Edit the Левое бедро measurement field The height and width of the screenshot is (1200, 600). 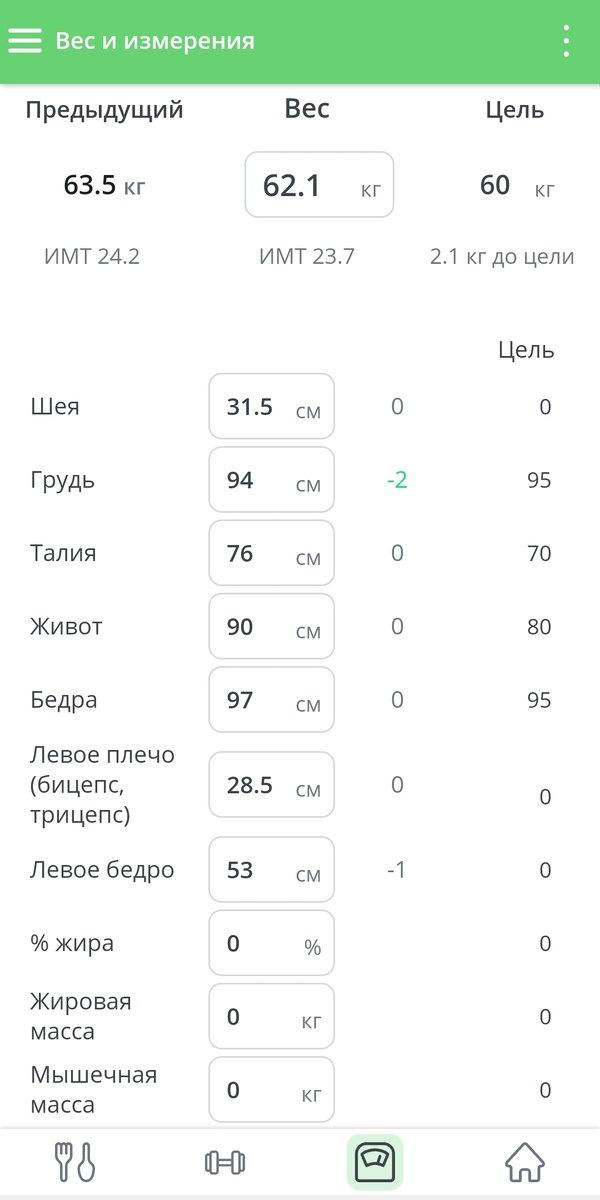click(x=270, y=870)
